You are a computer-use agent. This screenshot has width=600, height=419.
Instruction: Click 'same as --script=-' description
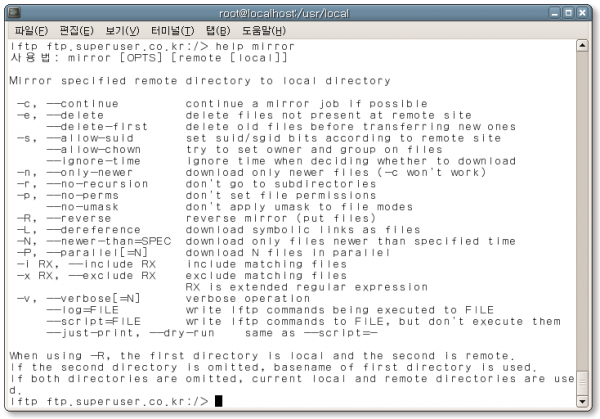[311, 333]
